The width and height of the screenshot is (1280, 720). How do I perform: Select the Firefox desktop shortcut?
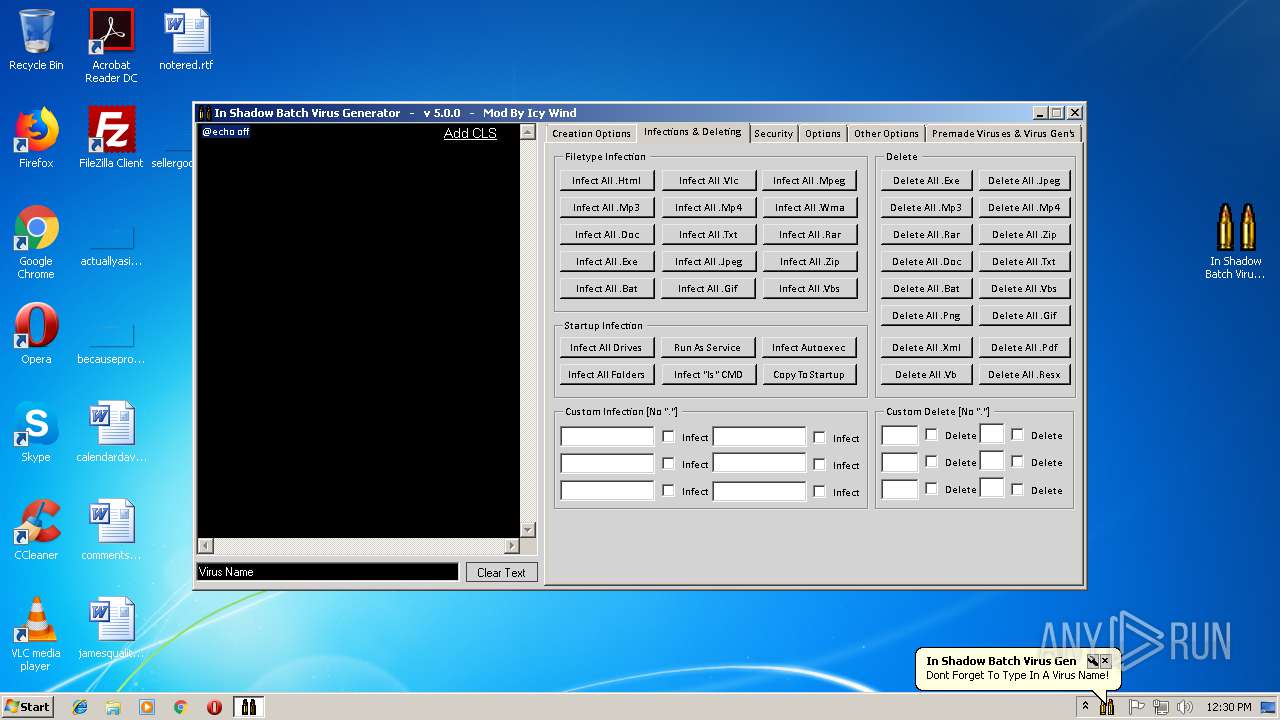click(x=36, y=138)
